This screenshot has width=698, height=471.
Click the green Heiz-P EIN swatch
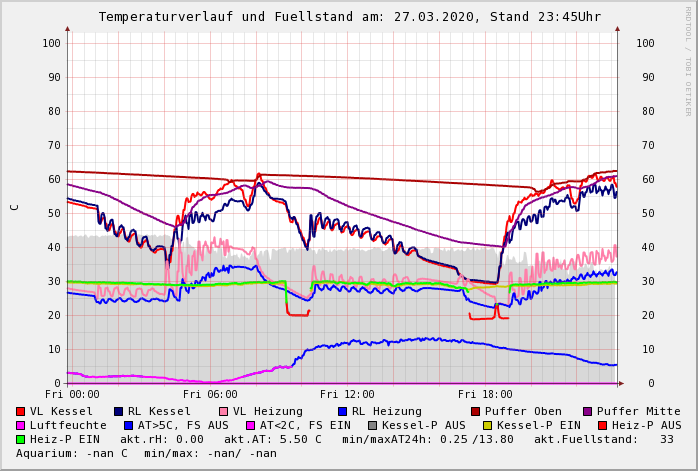[x=21, y=439]
